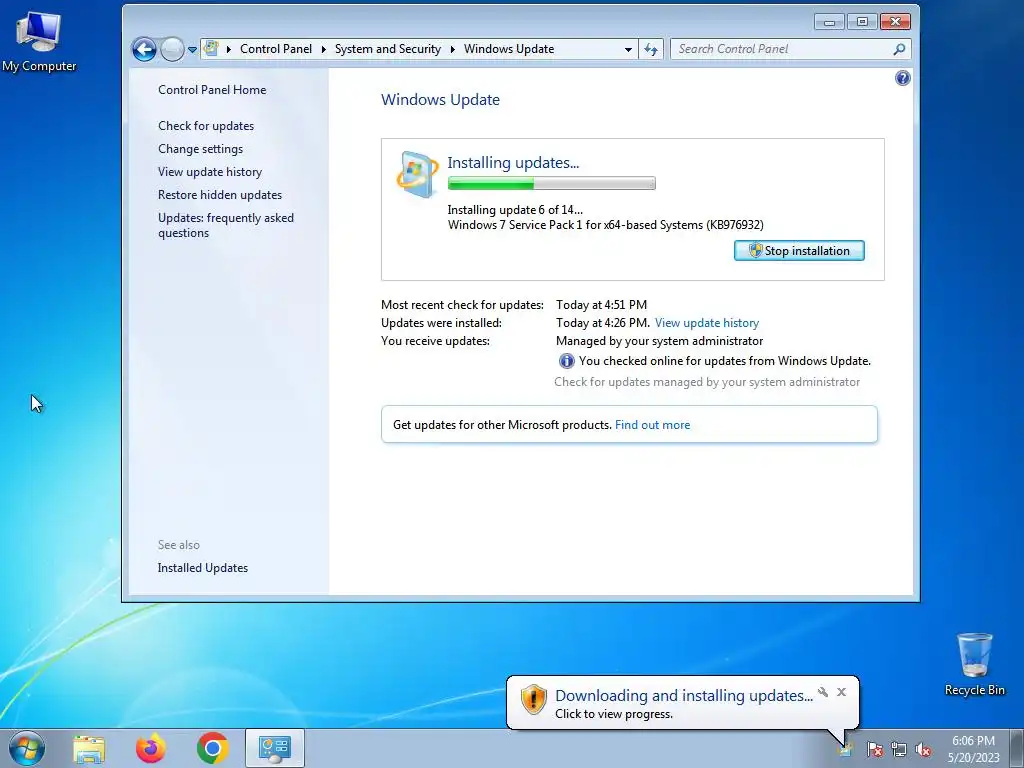1024x768 pixels.
Task: Click the Windows Update tray icon
Action: tap(846, 749)
